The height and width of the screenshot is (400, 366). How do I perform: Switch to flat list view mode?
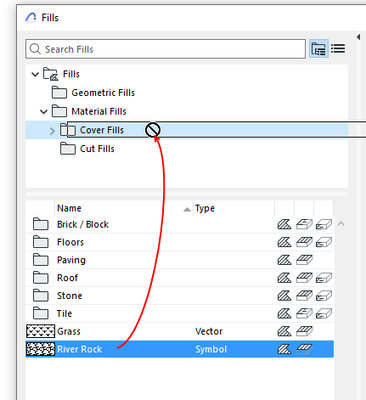[x=338, y=49]
